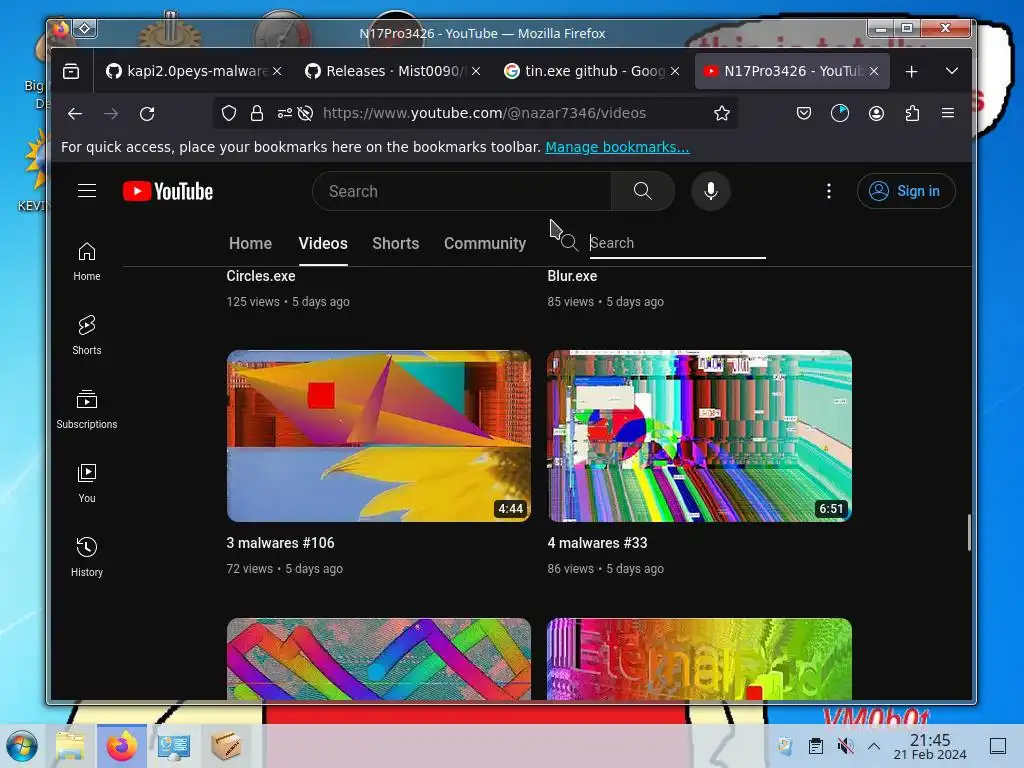Open Home in YouTube sidebar
1024x768 pixels.
87,261
